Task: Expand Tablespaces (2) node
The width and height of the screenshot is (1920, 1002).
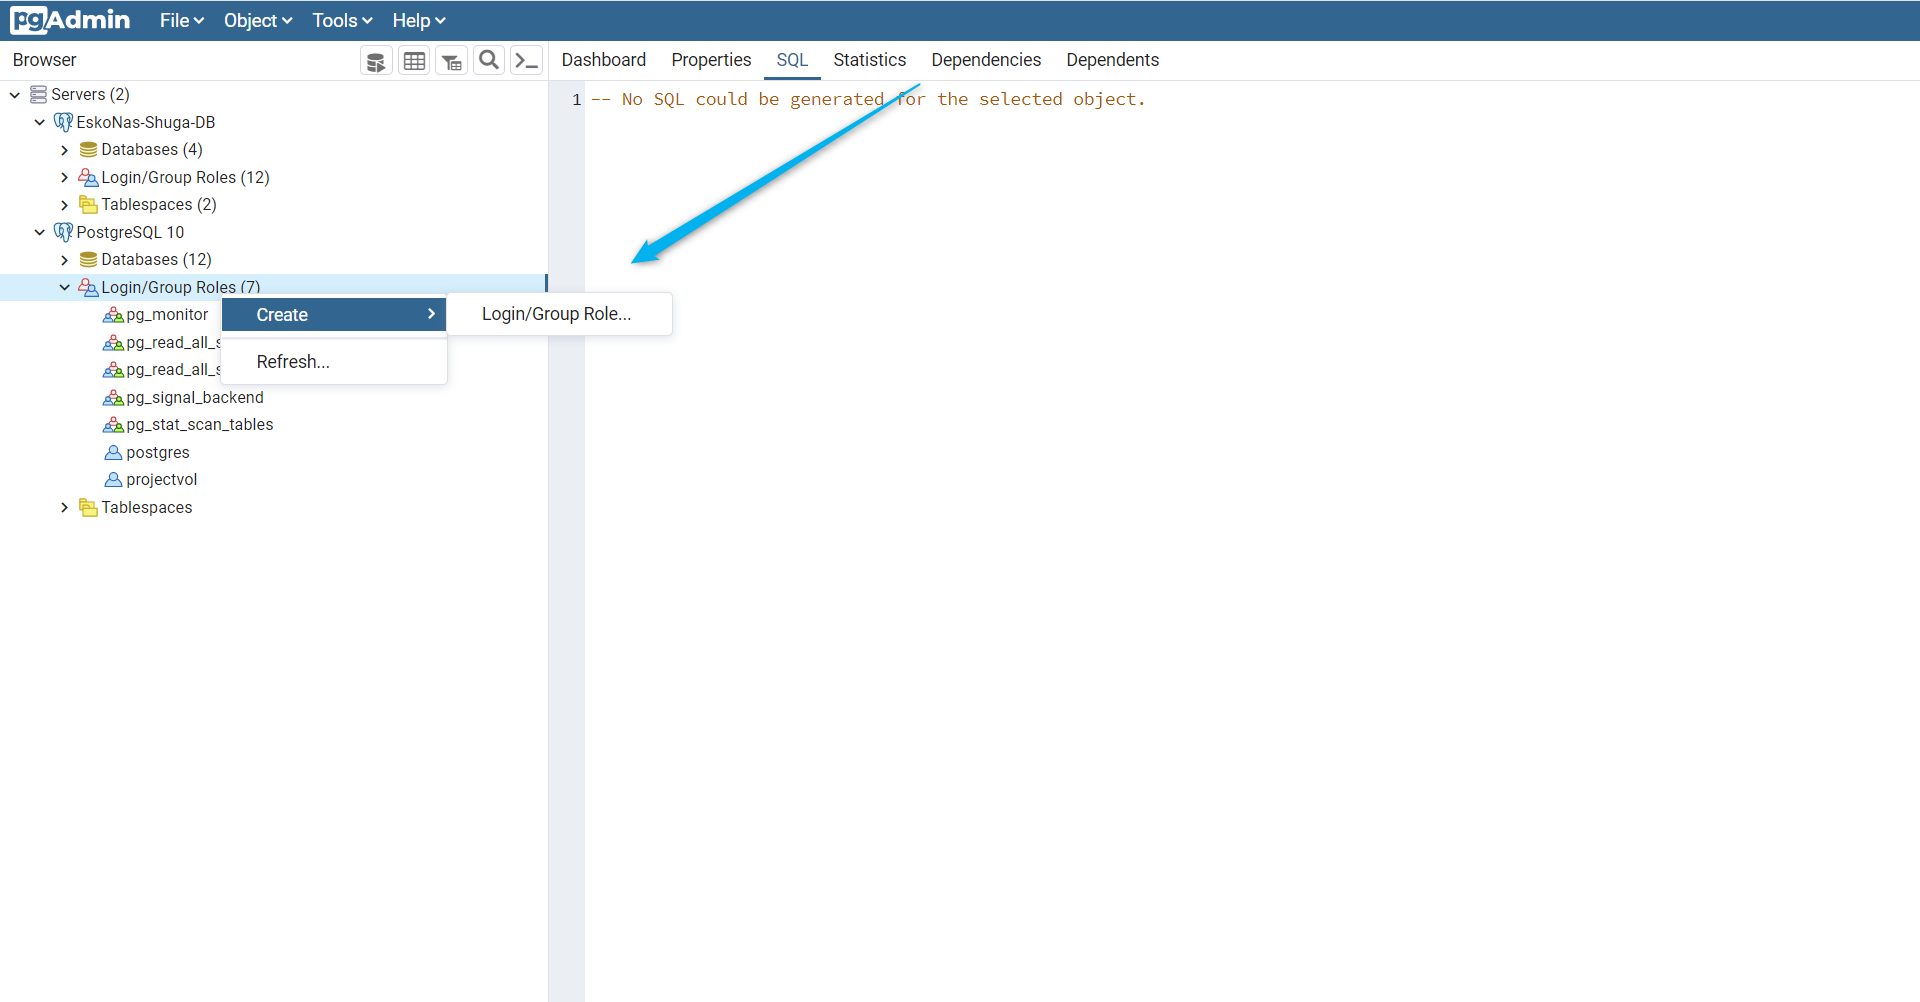Action: pyautogui.click(x=65, y=204)
